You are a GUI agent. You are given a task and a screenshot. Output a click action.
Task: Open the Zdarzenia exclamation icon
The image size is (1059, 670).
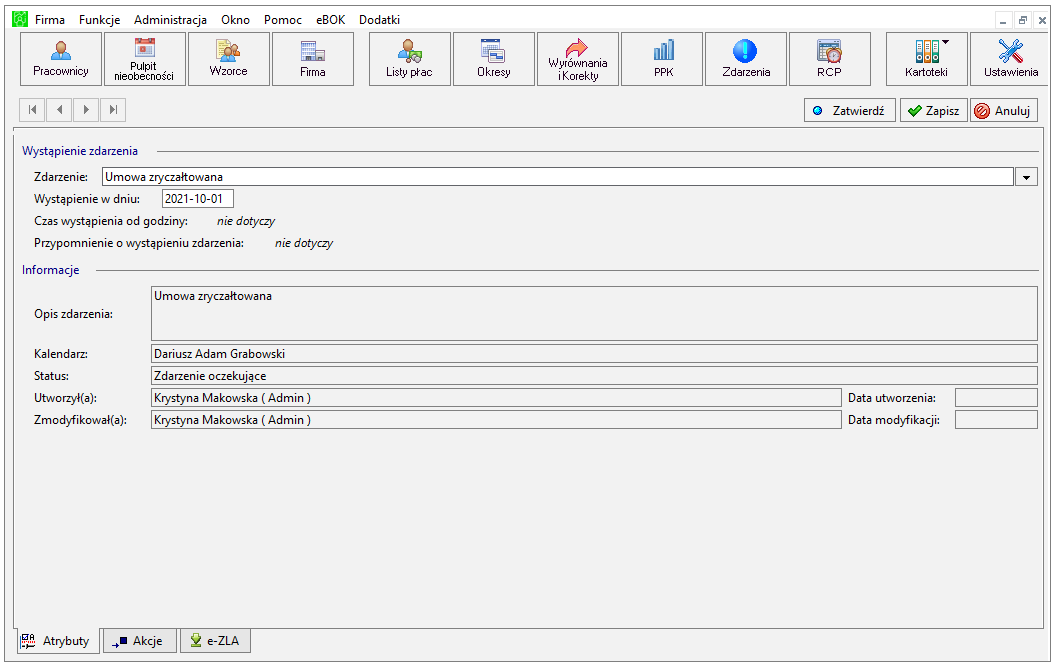point(746,59)
